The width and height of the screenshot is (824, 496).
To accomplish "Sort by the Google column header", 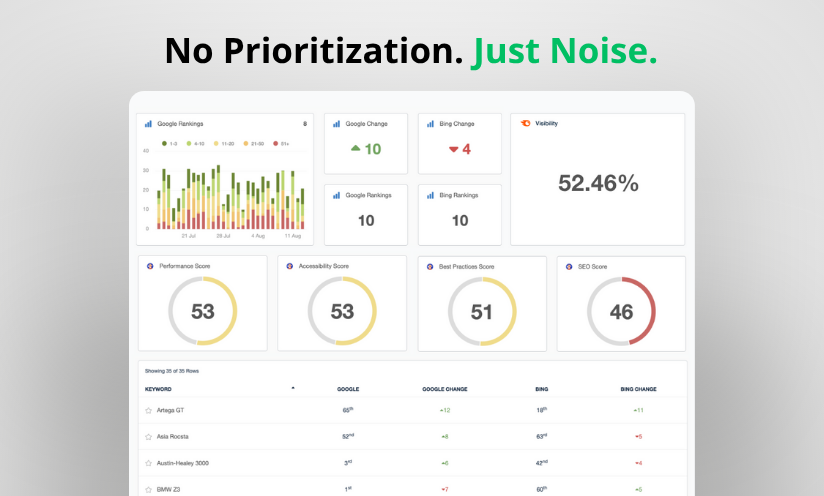I will click(x=347, y=388).
